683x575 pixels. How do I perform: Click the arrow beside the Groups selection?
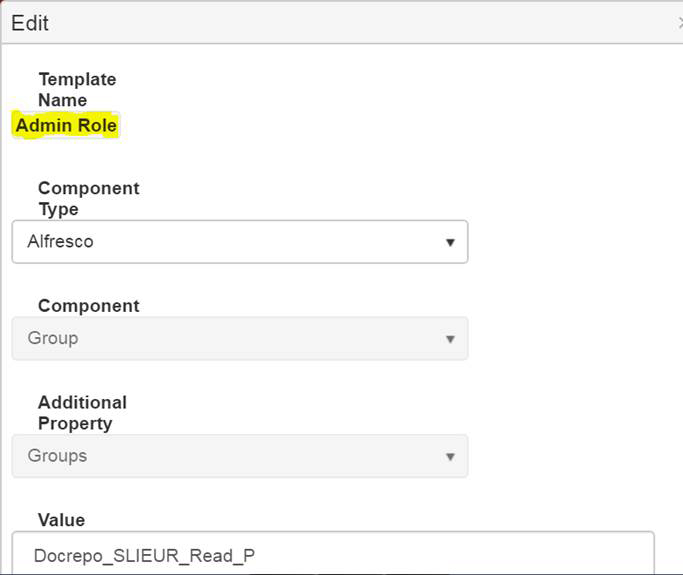pos(450,456)
